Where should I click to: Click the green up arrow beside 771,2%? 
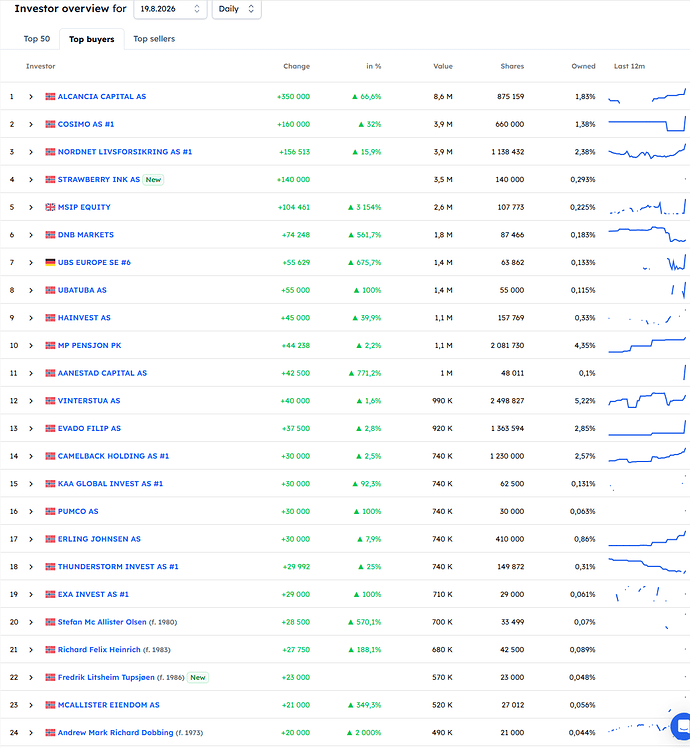point(352,373)
